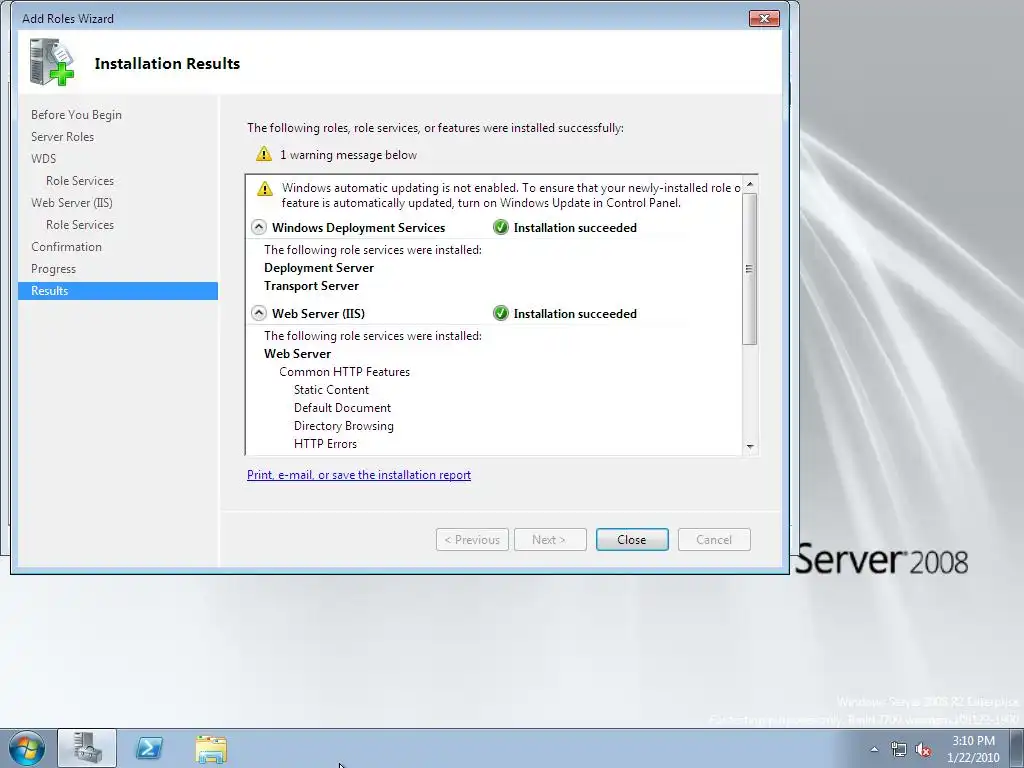1024x768 pixels.
Task: Click the taskbar clock showing 3:10 PM
Action: click(x=973, y=749)
